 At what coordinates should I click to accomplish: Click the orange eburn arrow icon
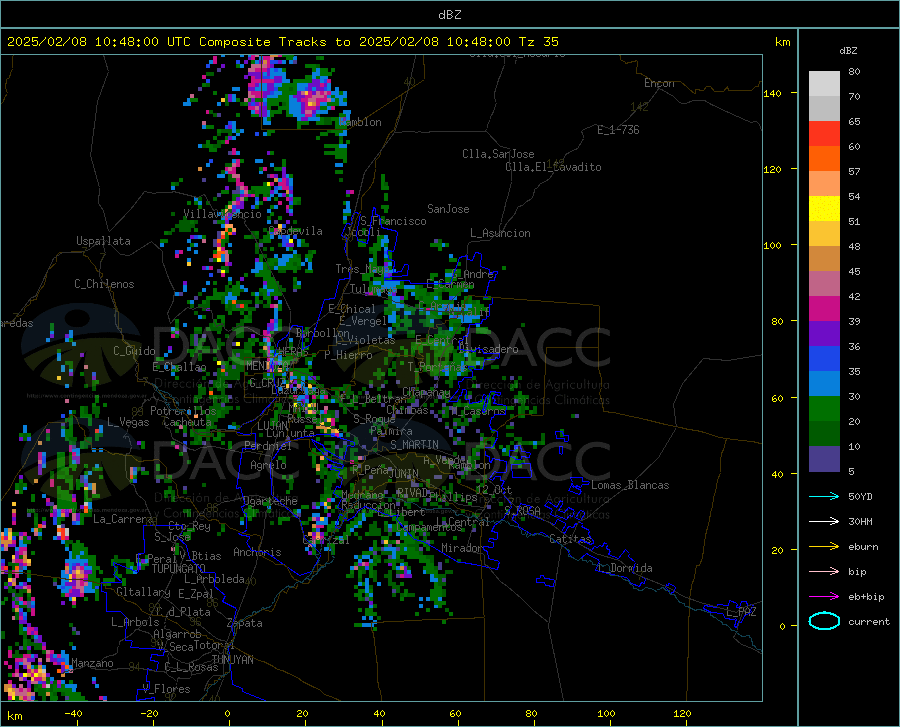pyautogui.click(x=824, y=546)
